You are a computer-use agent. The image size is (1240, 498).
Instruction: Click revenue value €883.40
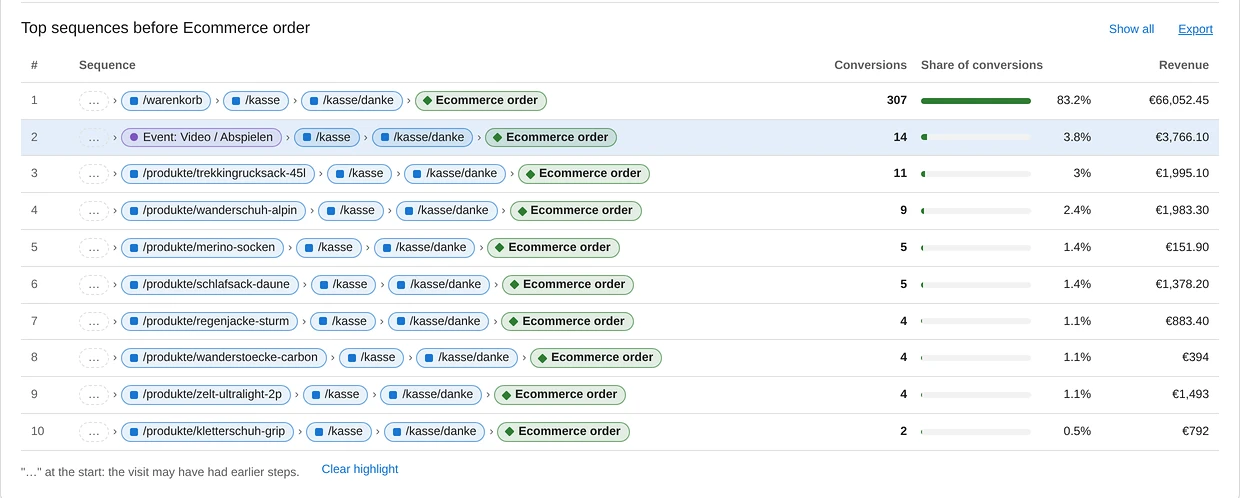pyautogui.click(x=1187, y=321)
